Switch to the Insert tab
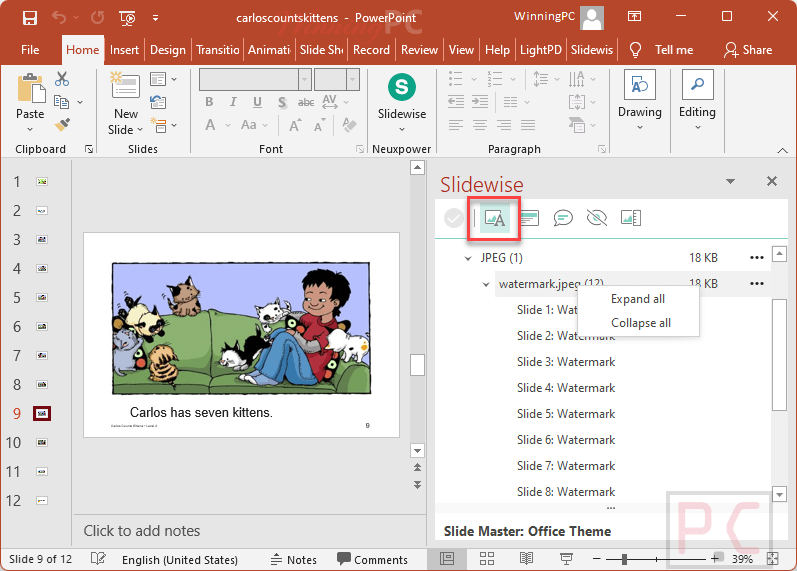The image size is (797, 571). (x=124, y=50)
